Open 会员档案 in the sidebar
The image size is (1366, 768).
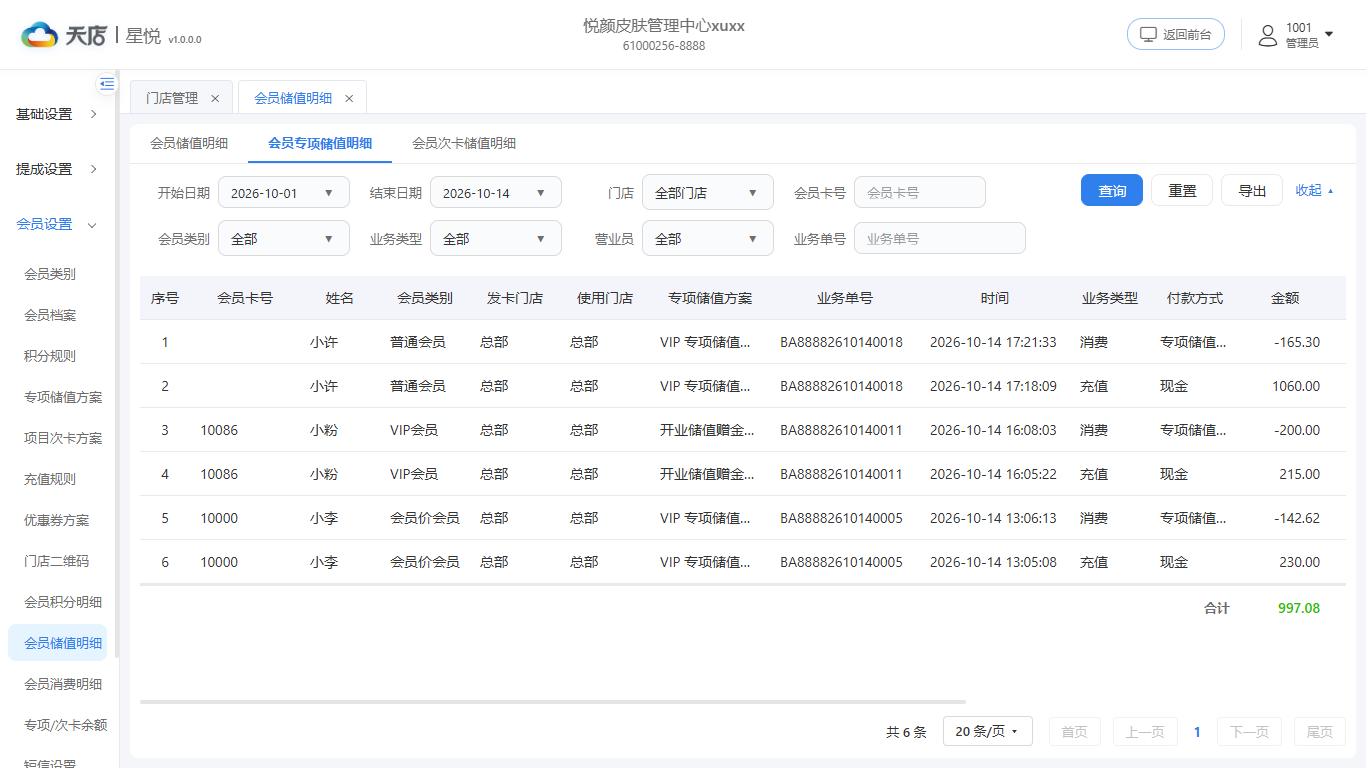(x=50, y=315)
